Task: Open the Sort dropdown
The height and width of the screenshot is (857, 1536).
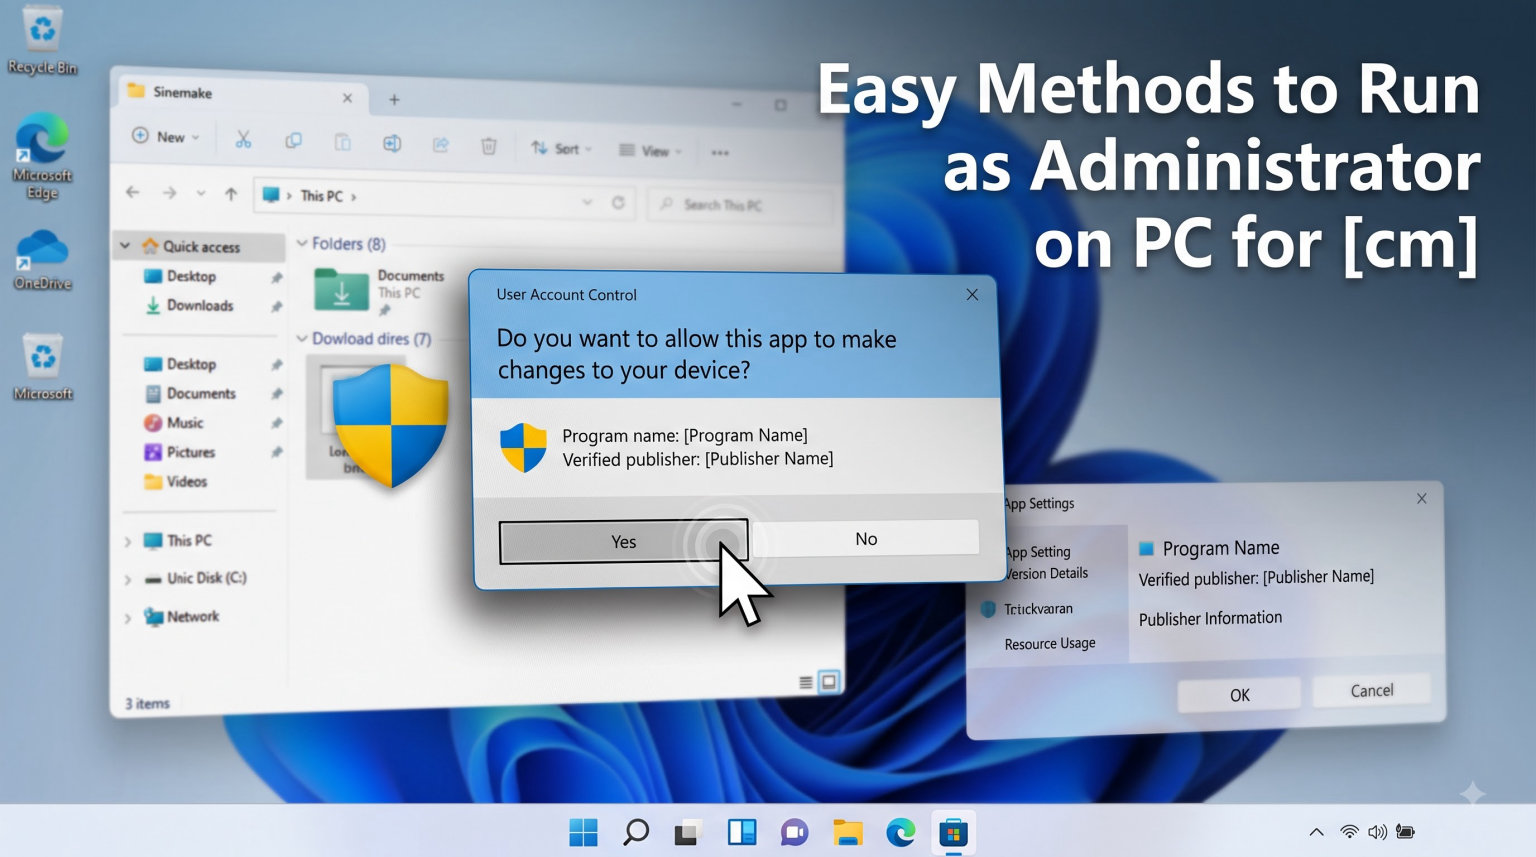Action: click(561, 148)
